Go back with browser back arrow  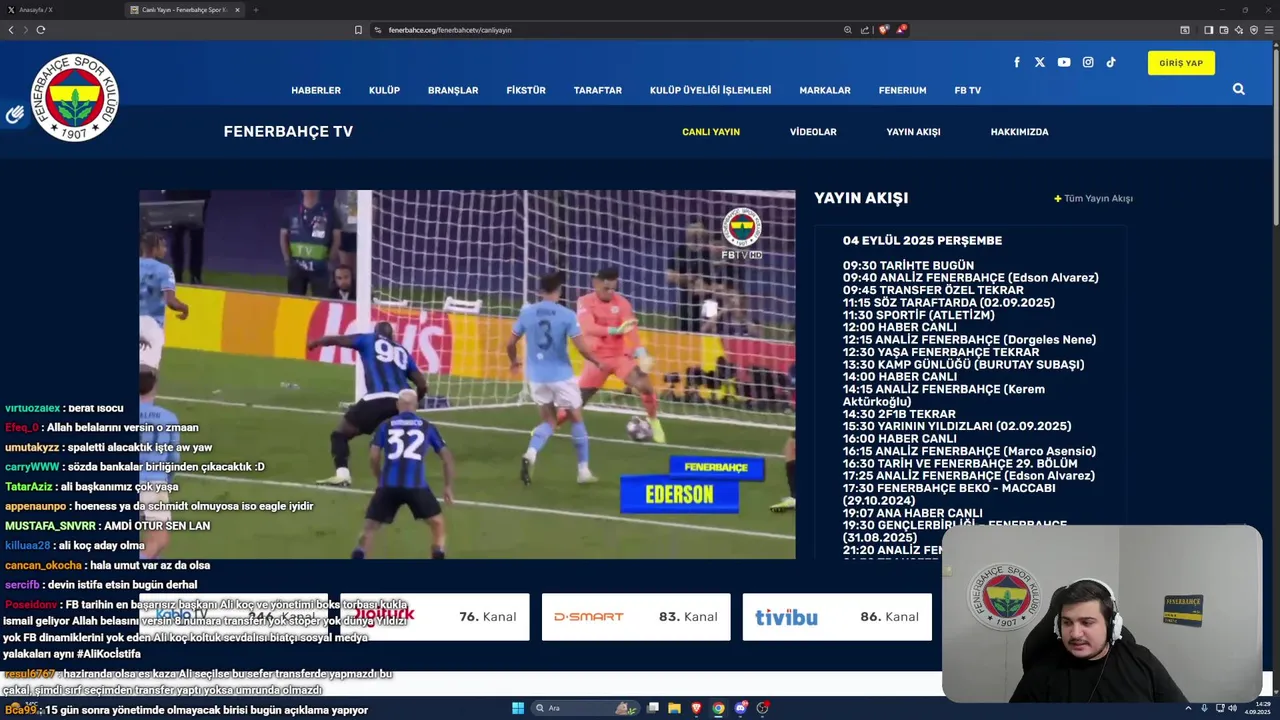11,30
